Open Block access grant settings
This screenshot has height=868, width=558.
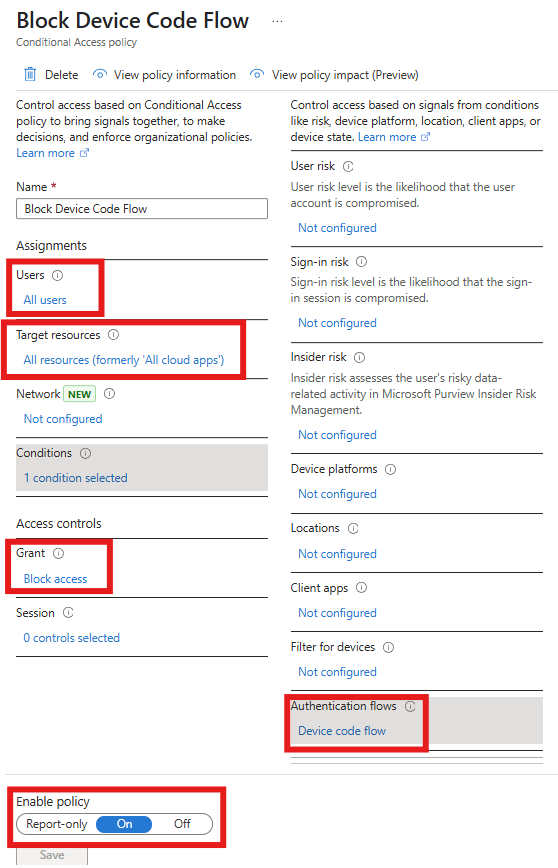pos(55,579)
